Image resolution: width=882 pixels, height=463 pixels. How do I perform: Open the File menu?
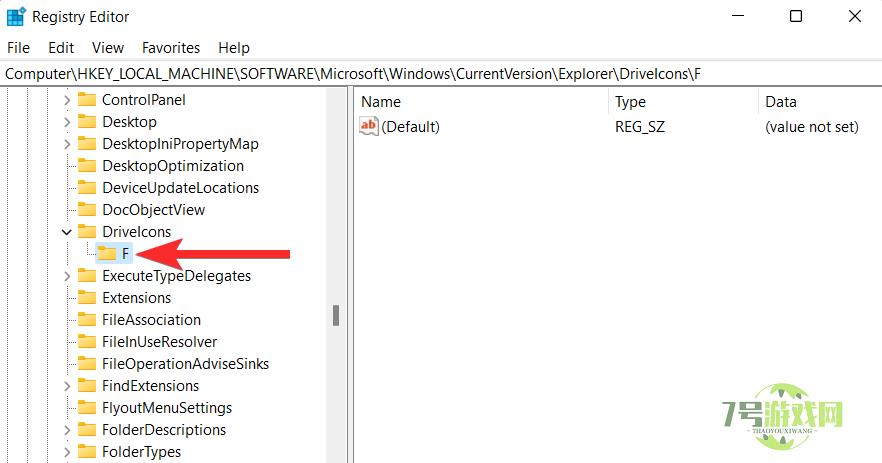(19, 48)
